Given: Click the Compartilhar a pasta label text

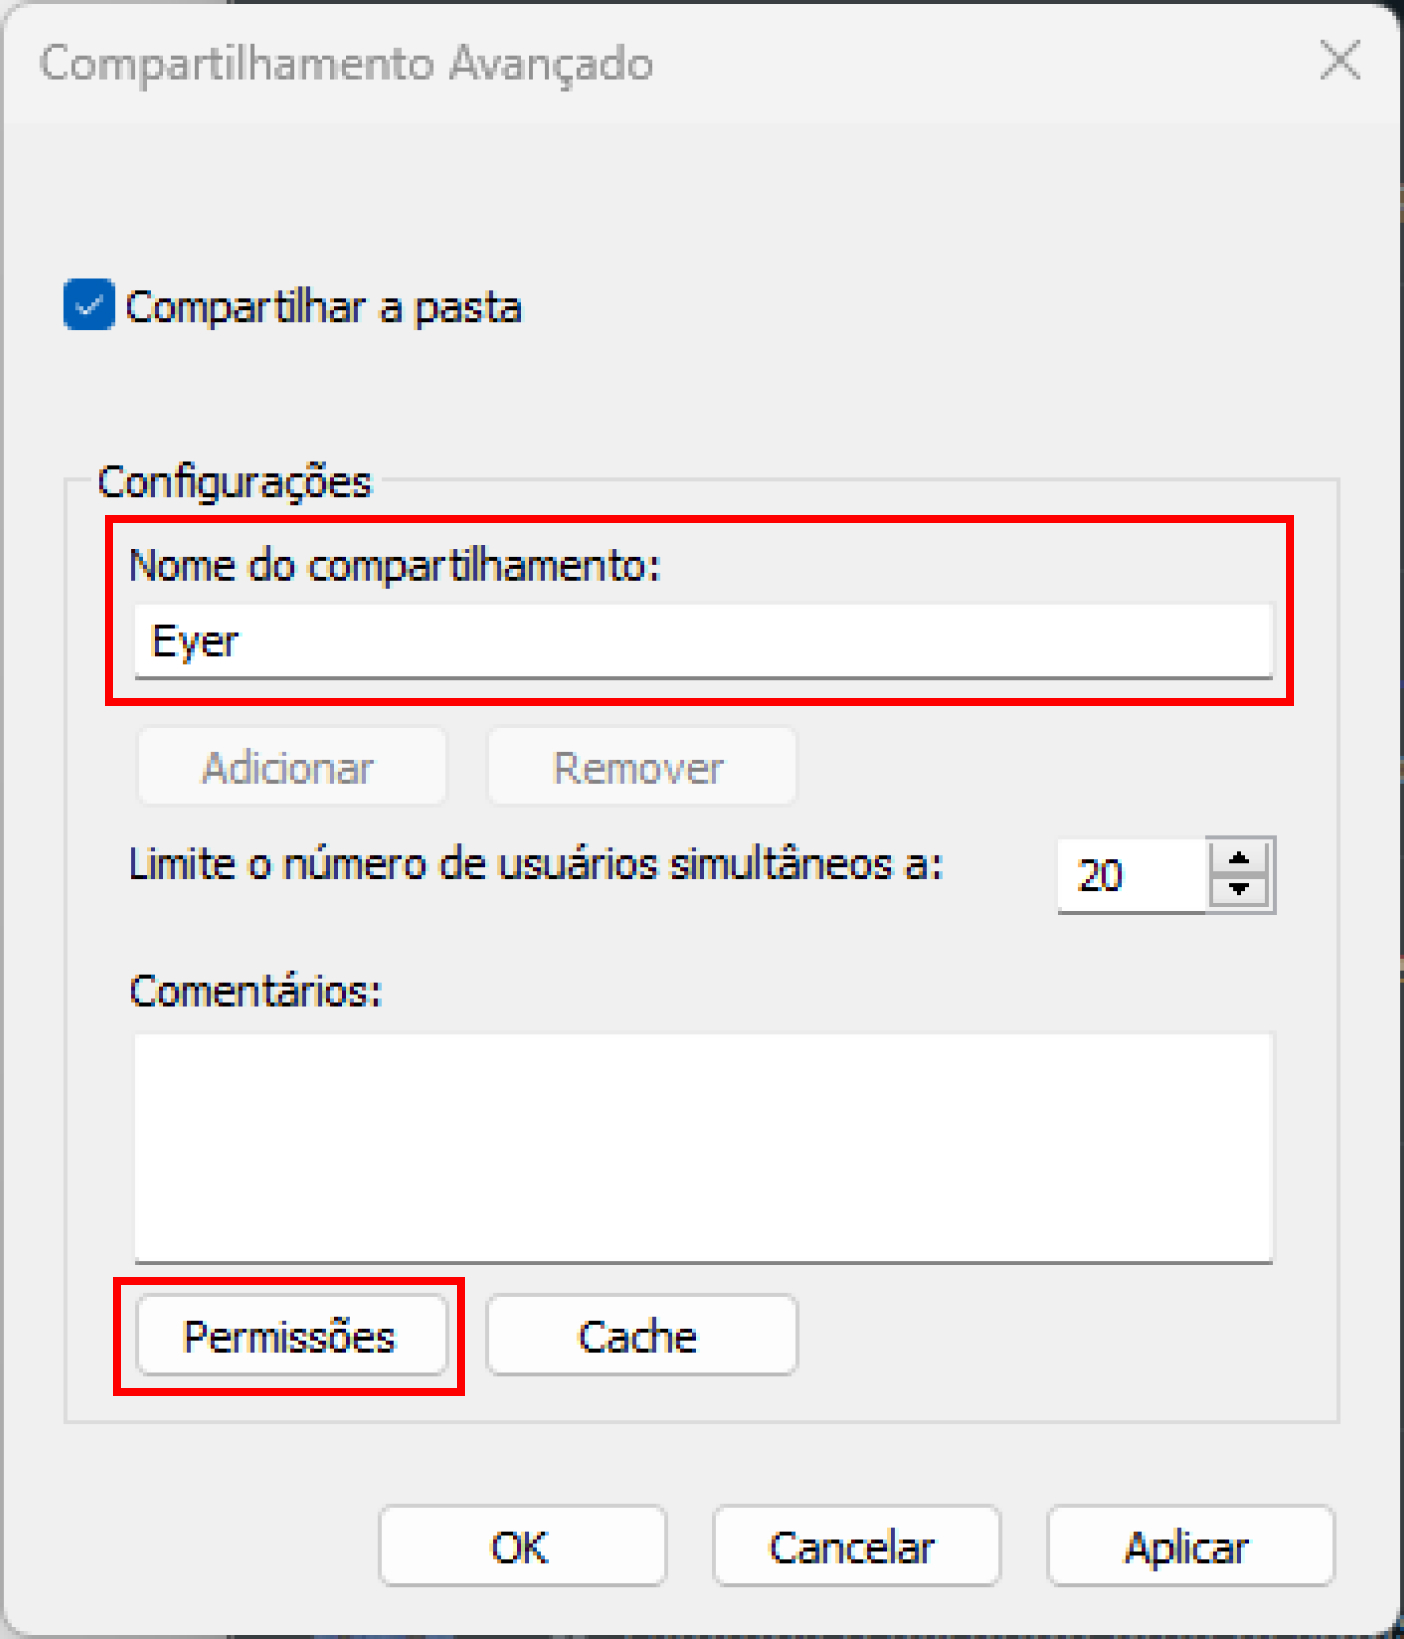Looking at the screenshot, I should pyautogui.click(x=323, y=307).
